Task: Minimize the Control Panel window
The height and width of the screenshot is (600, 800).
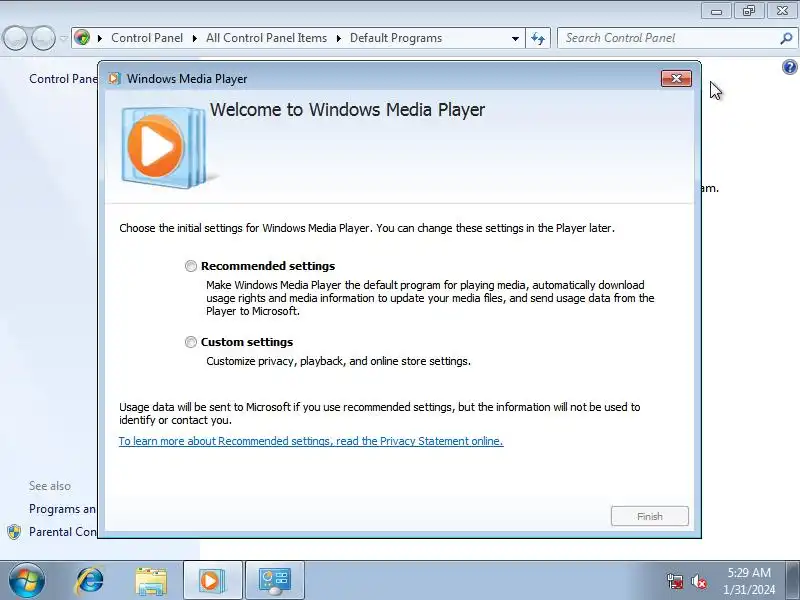Action: [x=716, y=11]
